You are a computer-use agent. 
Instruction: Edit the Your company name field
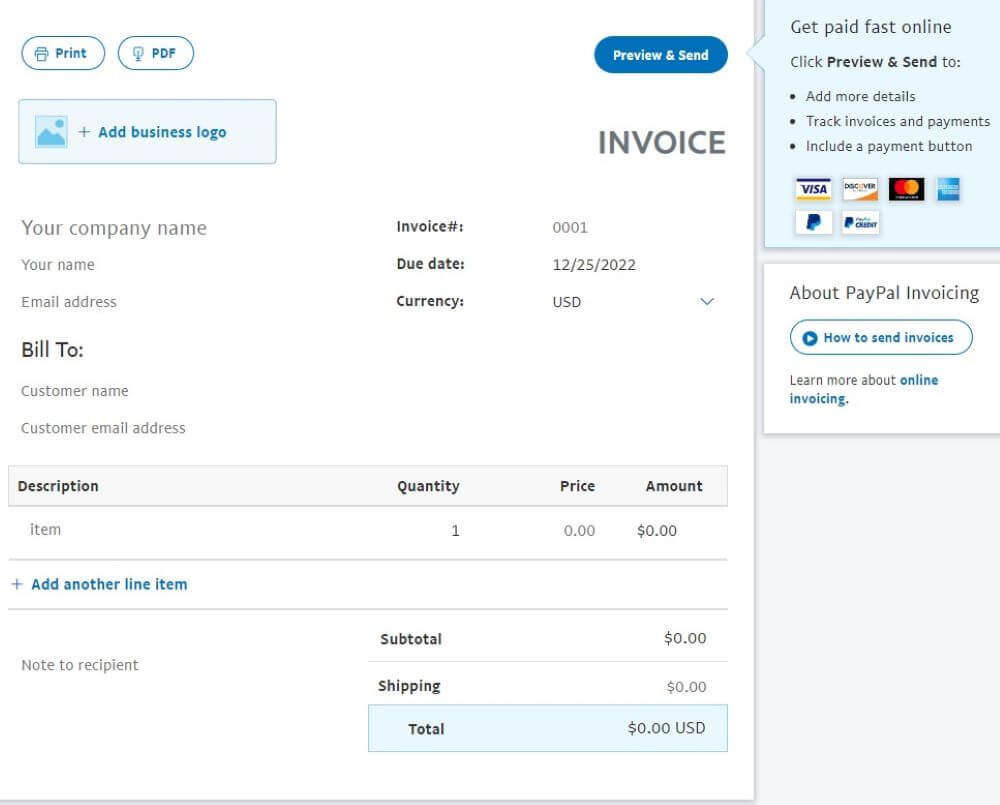(x=113, y=228)
